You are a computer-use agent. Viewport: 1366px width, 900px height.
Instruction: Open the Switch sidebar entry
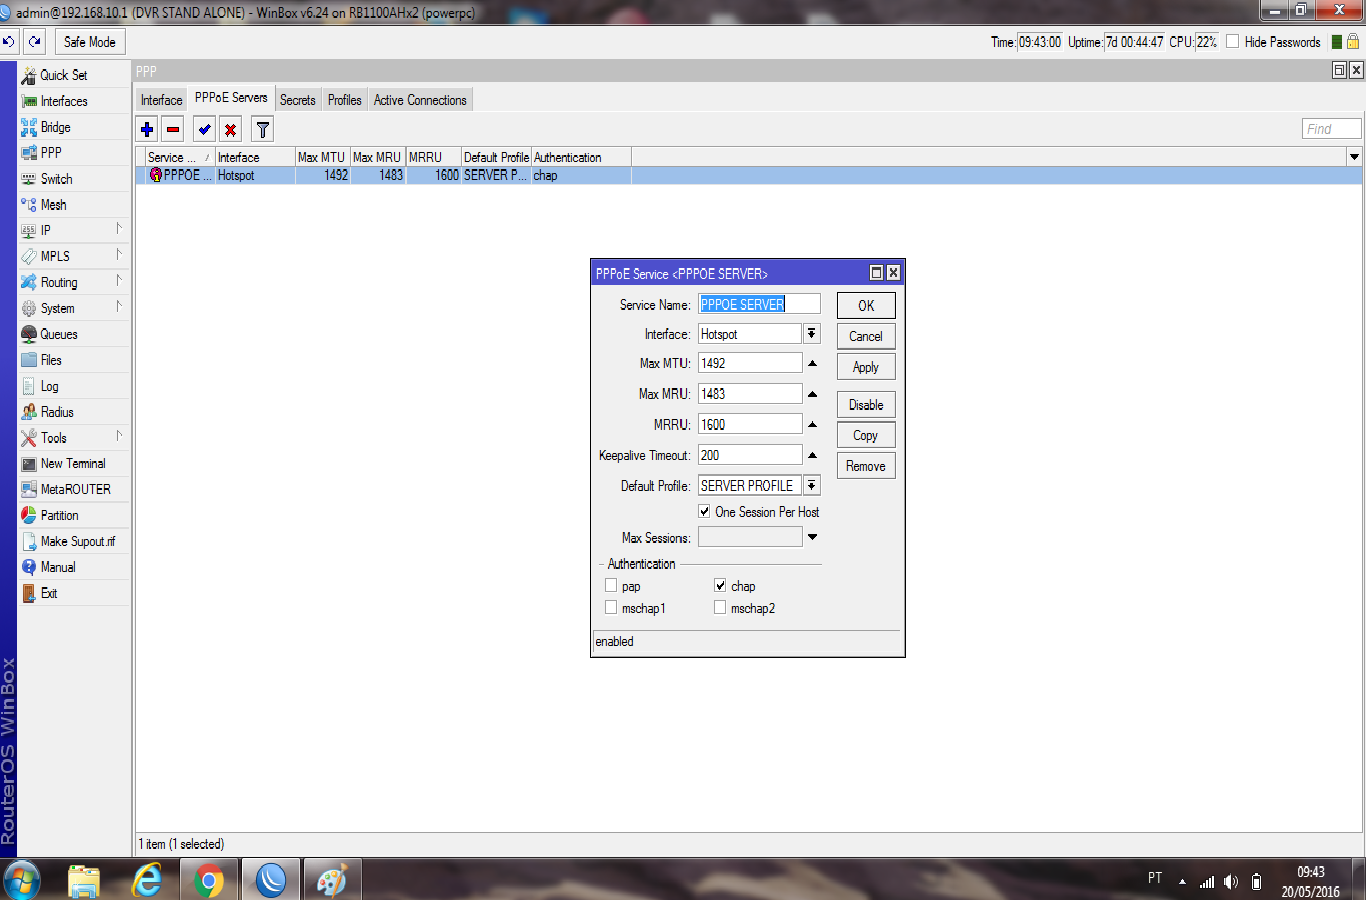tap(57, 179)
